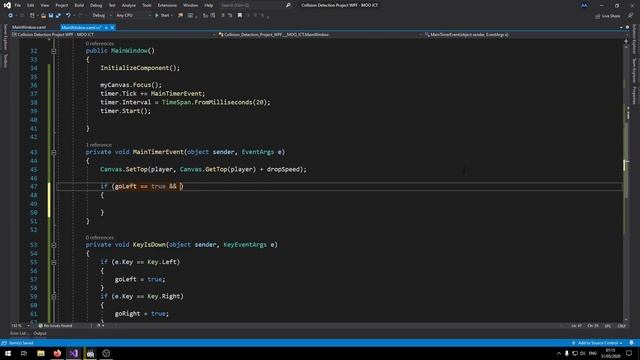Click the feedback icon next to Live Share

[x=630, y=16]
